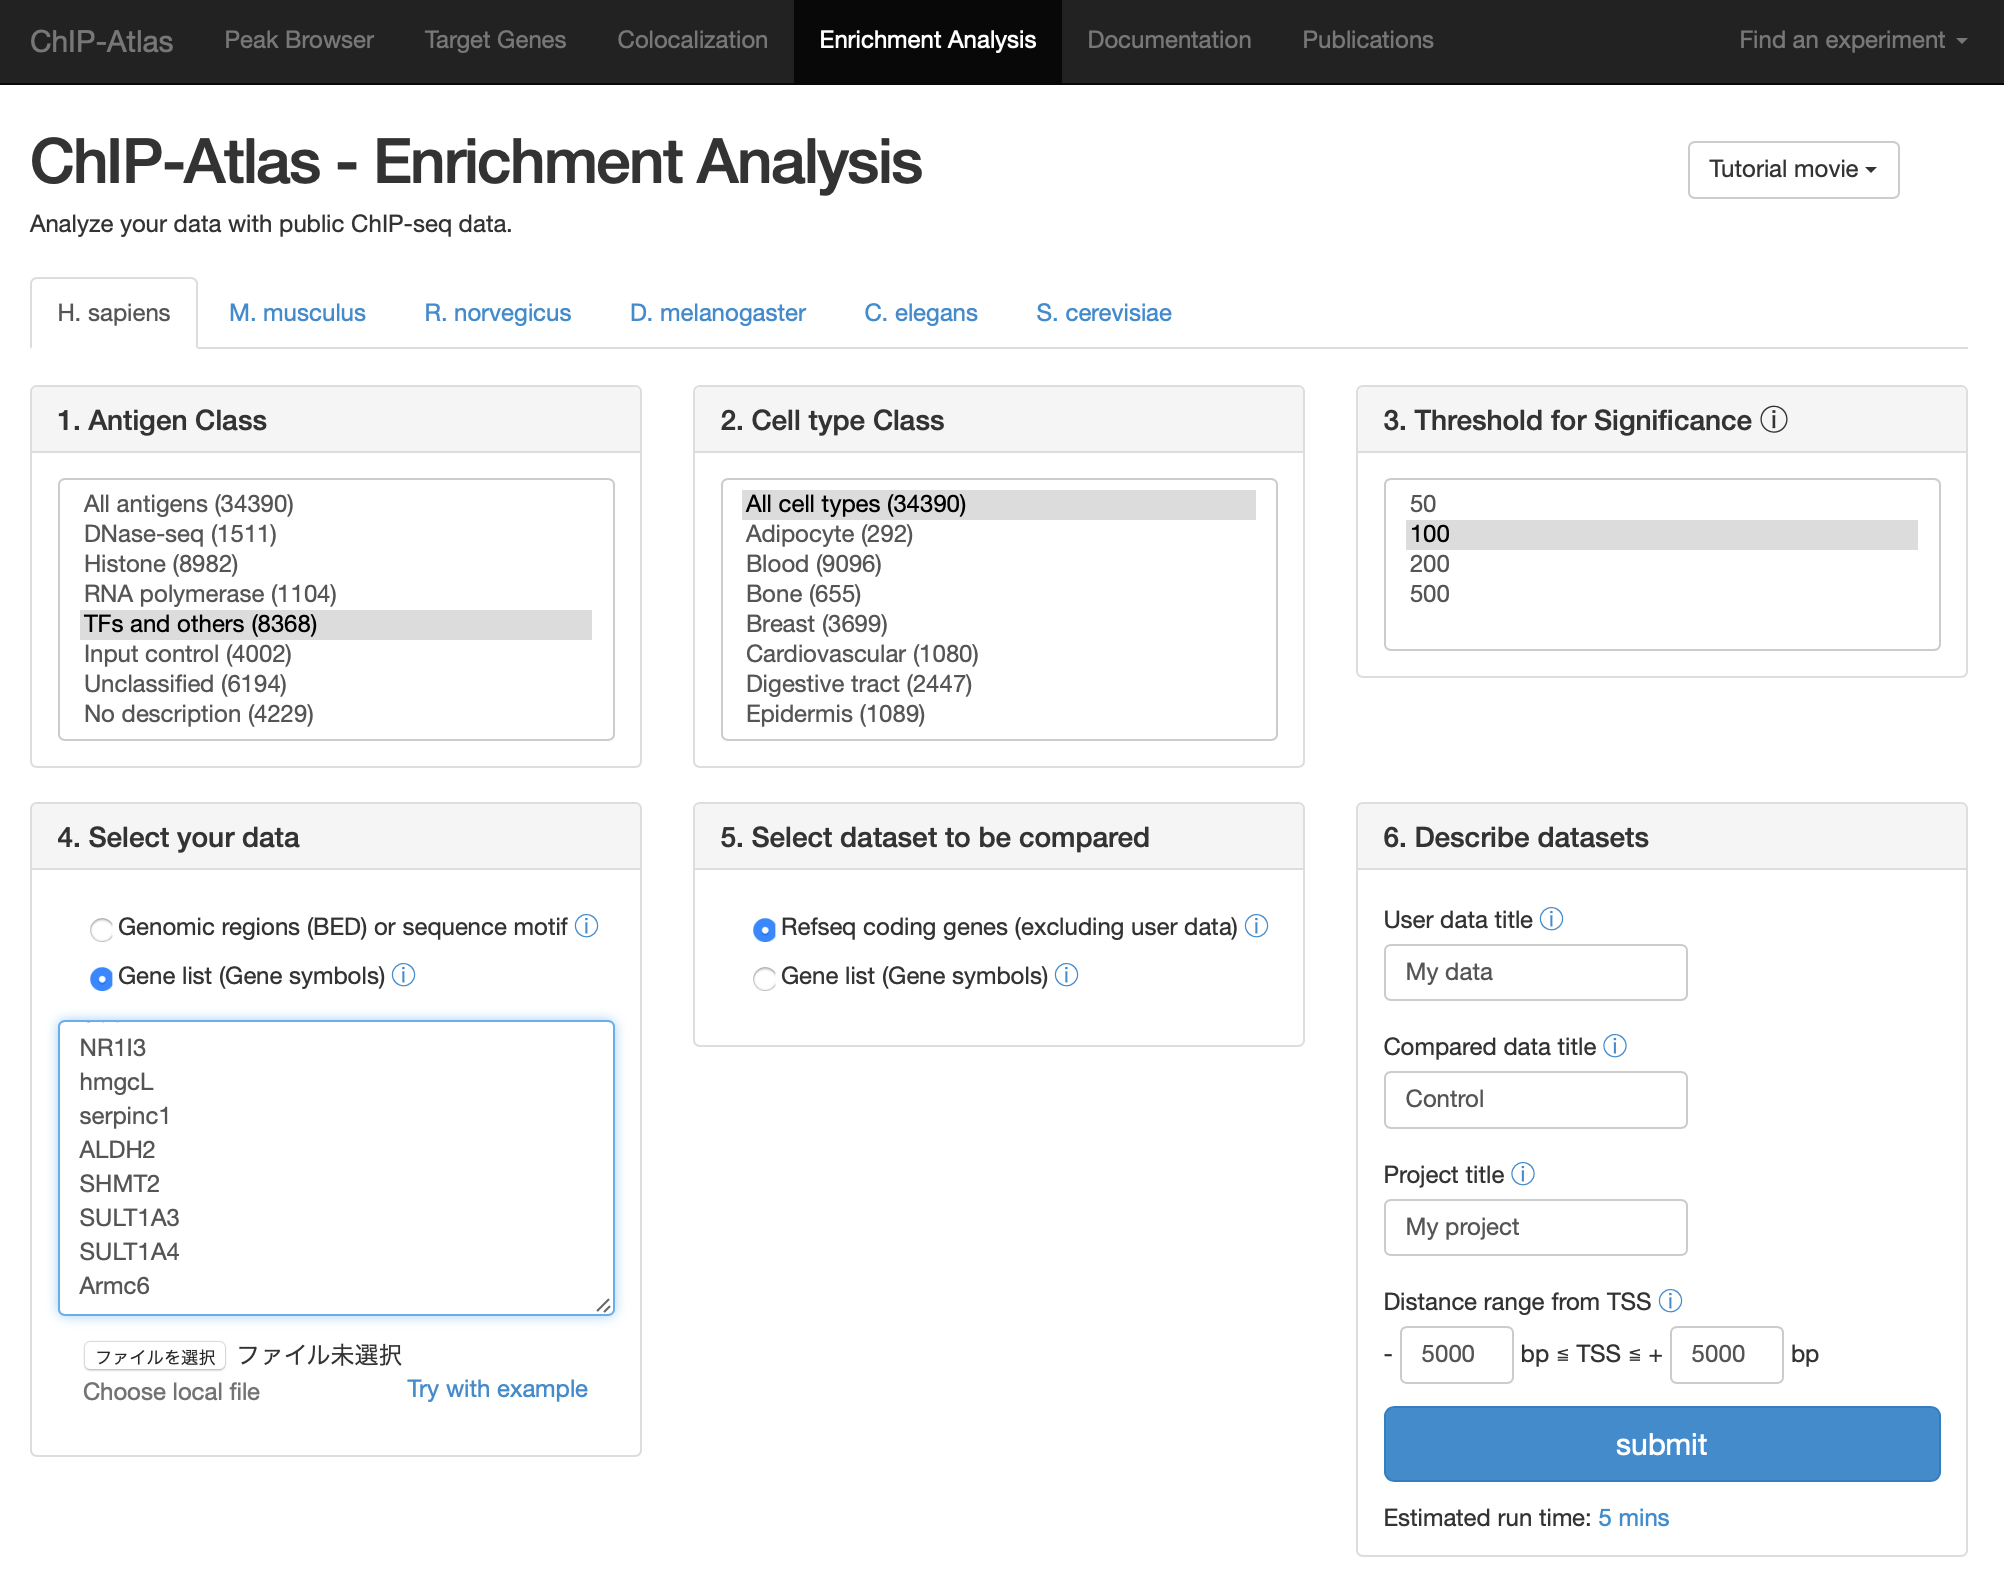The height and width of the screenshot is (1592, 2004).
Task: Open Target Genes in the navbar
Action: click(x=495, y=40)
